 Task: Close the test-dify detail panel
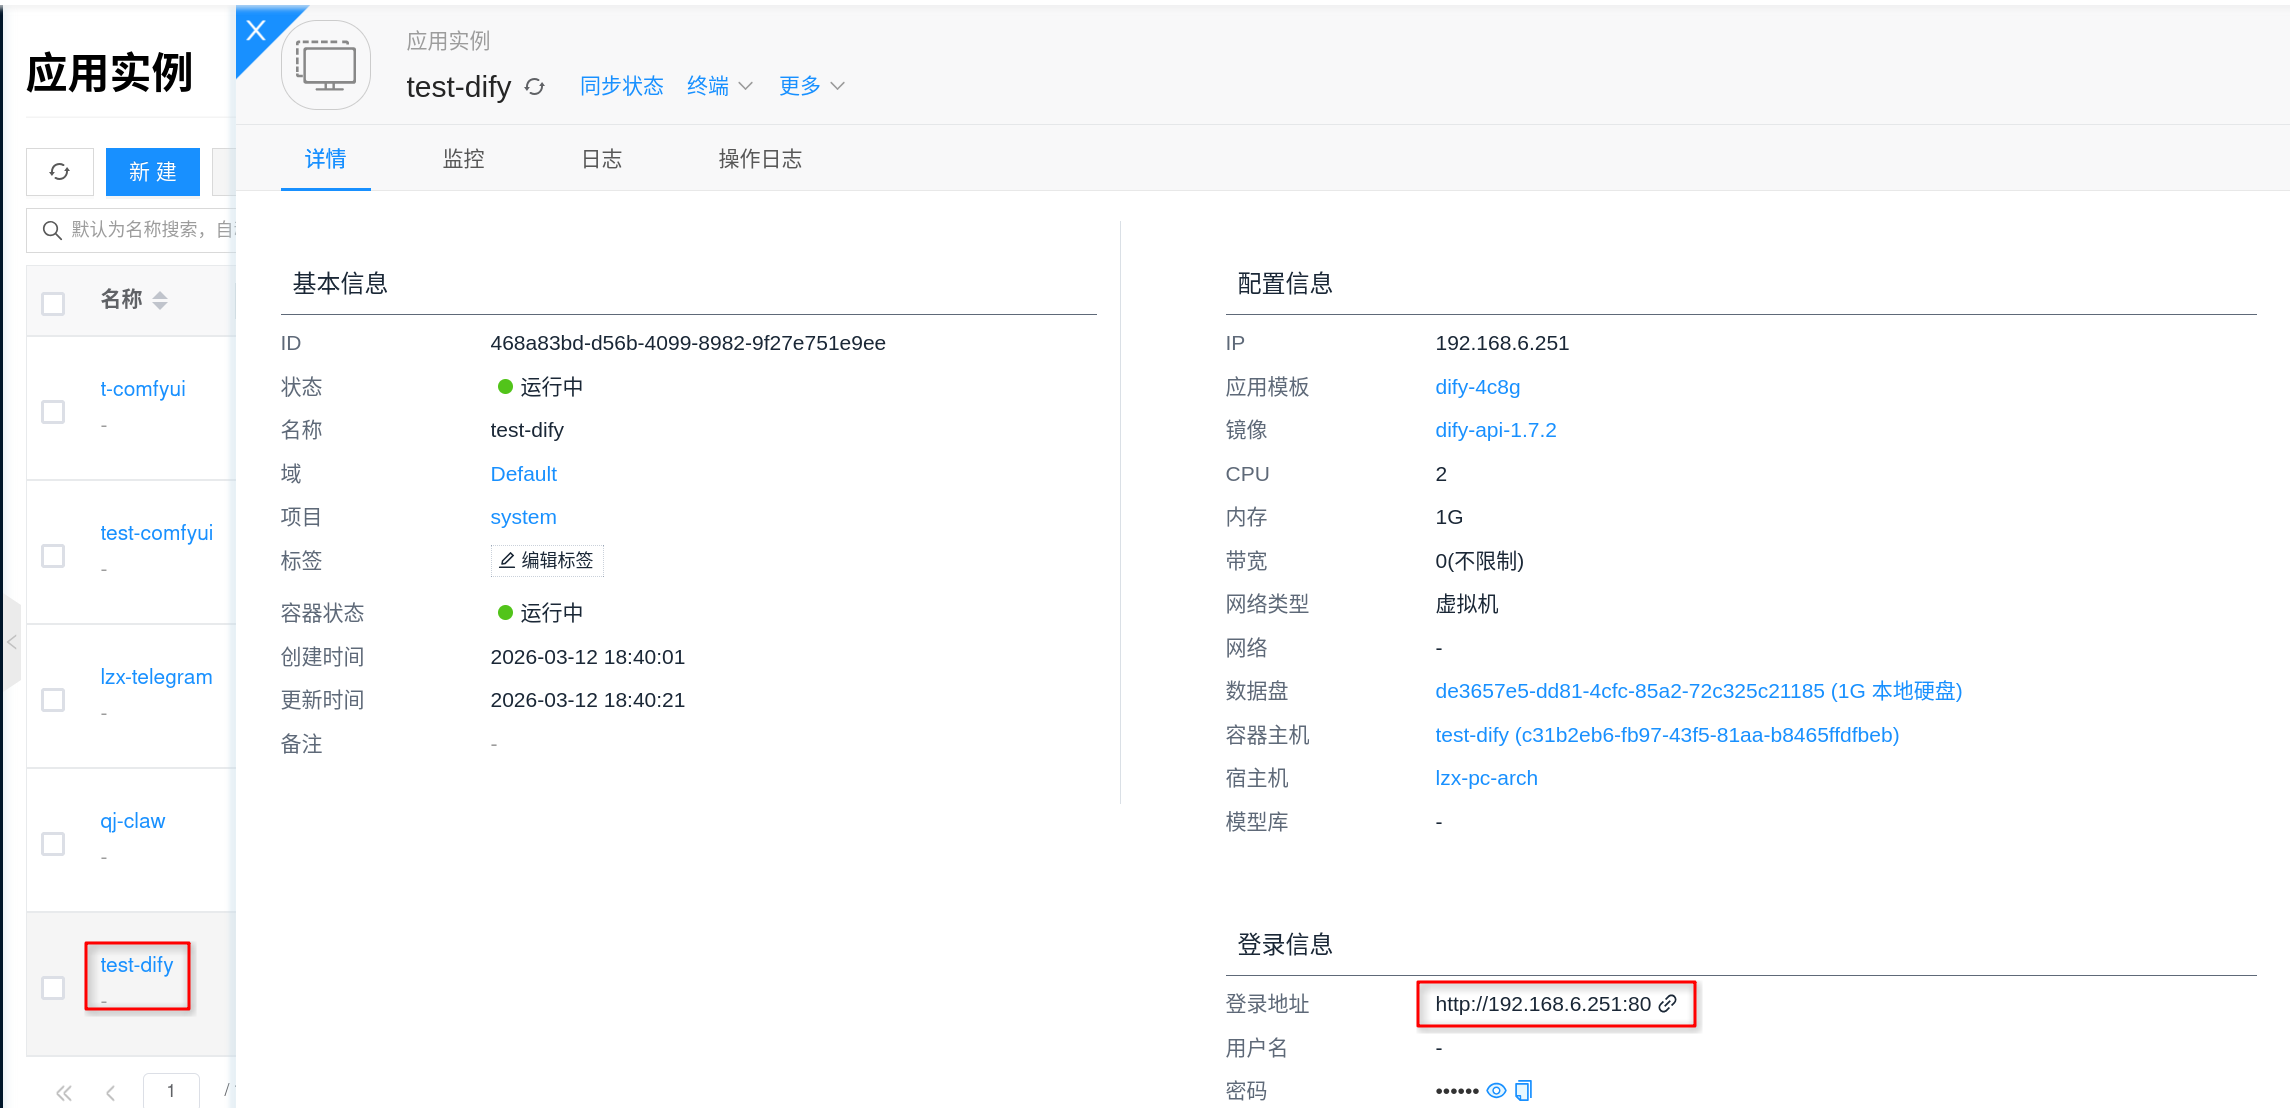pos(256,30)
